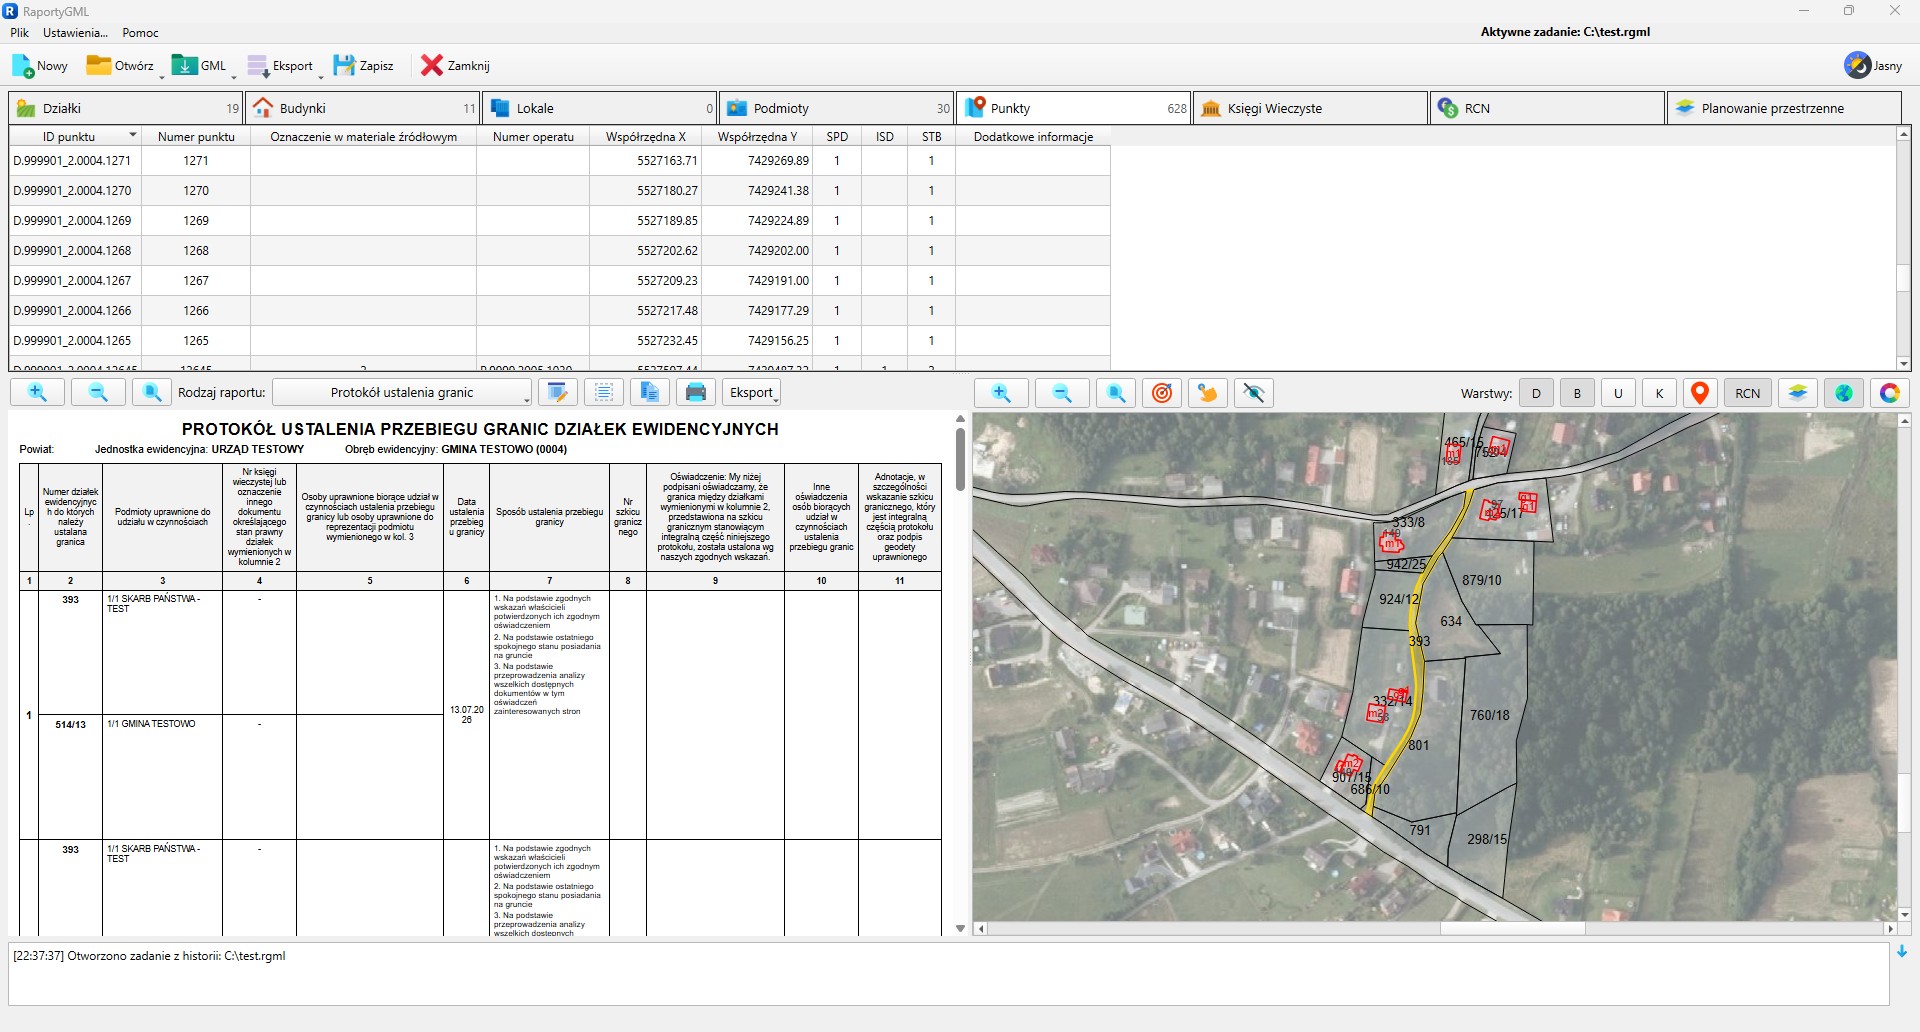
Task: Fit the map view with the magnifier icon
Action: click(1116, 393)
